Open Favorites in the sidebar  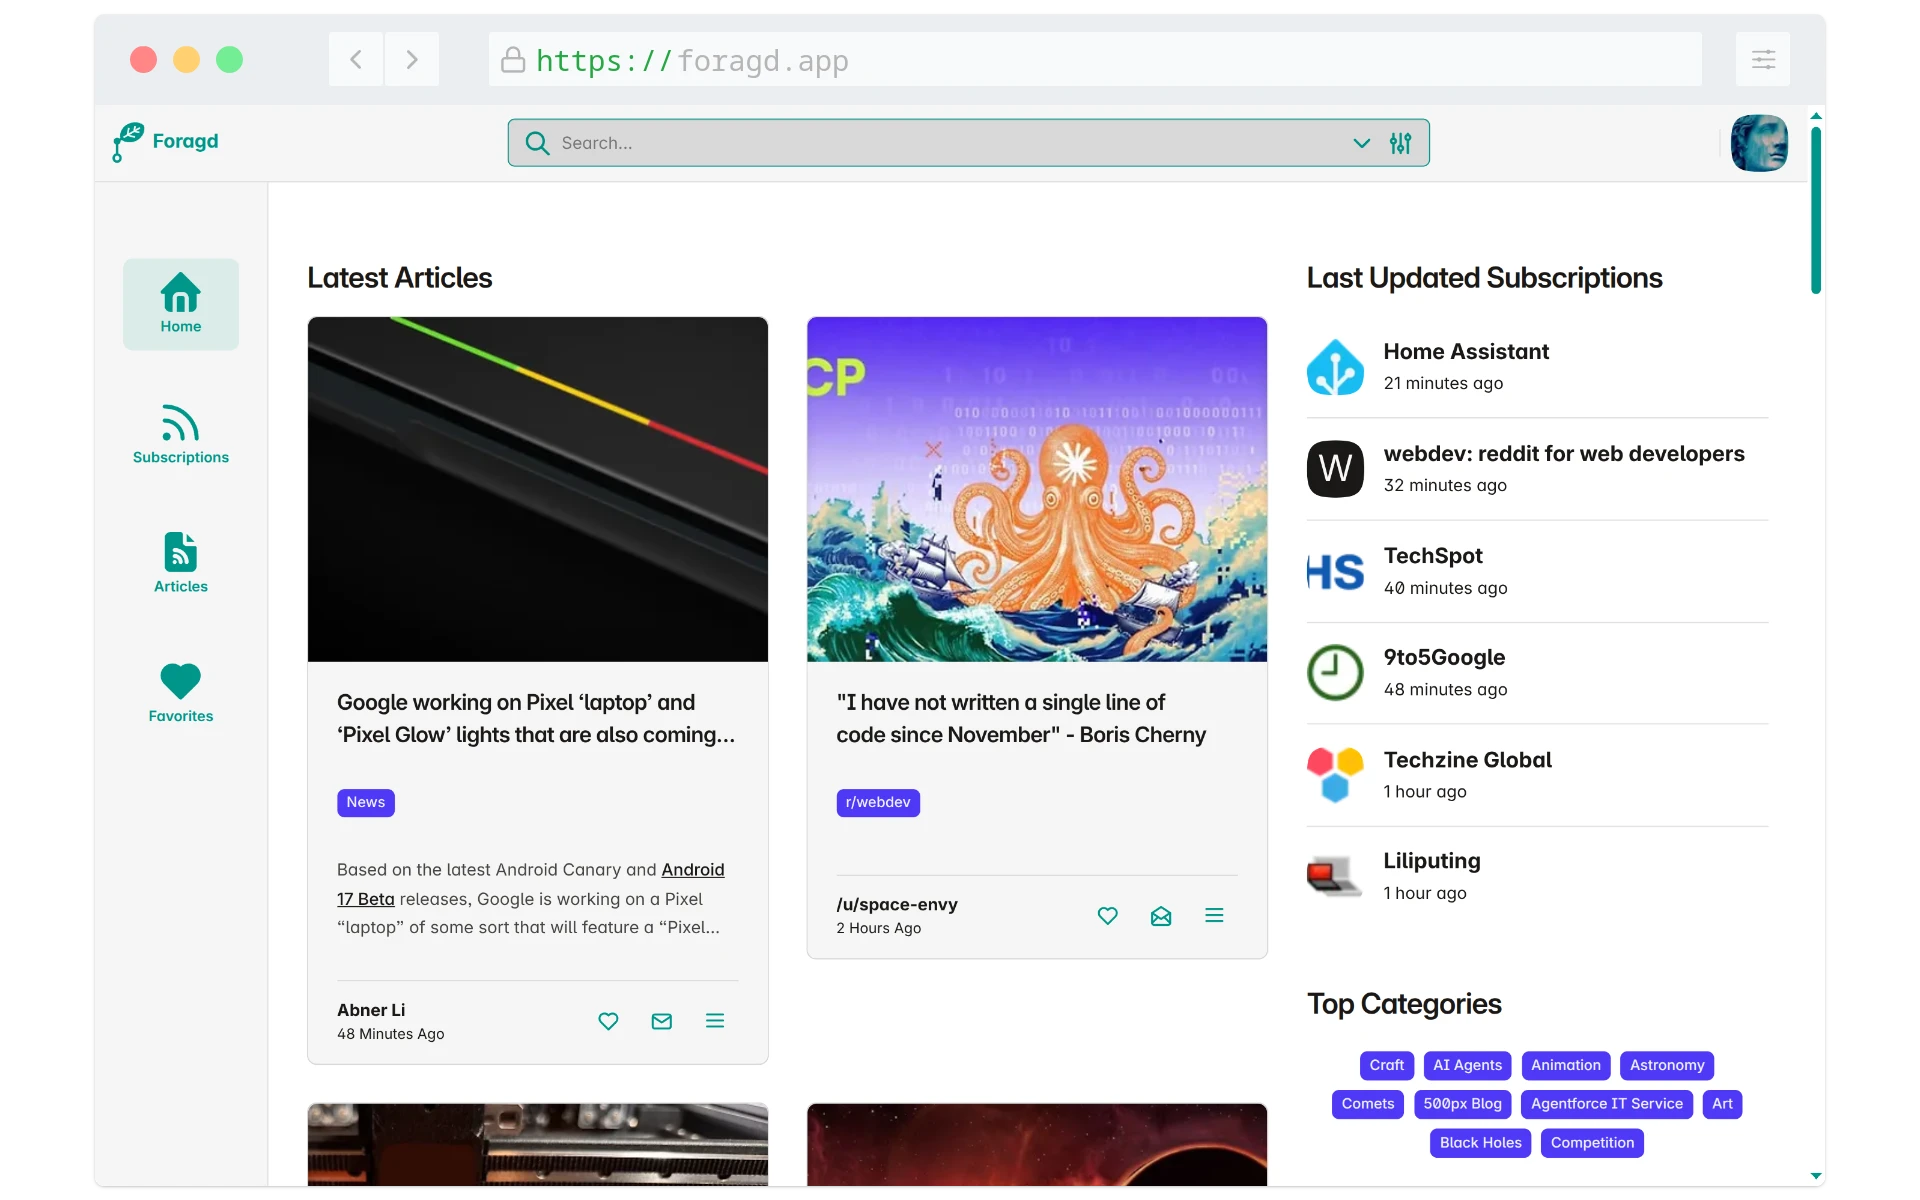point(181,693)
